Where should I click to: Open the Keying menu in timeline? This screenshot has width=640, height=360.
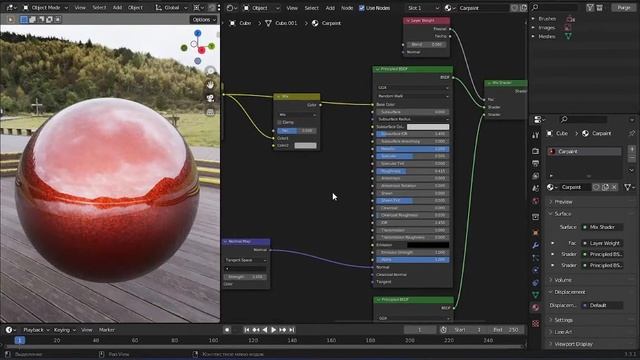pos(64,330)
